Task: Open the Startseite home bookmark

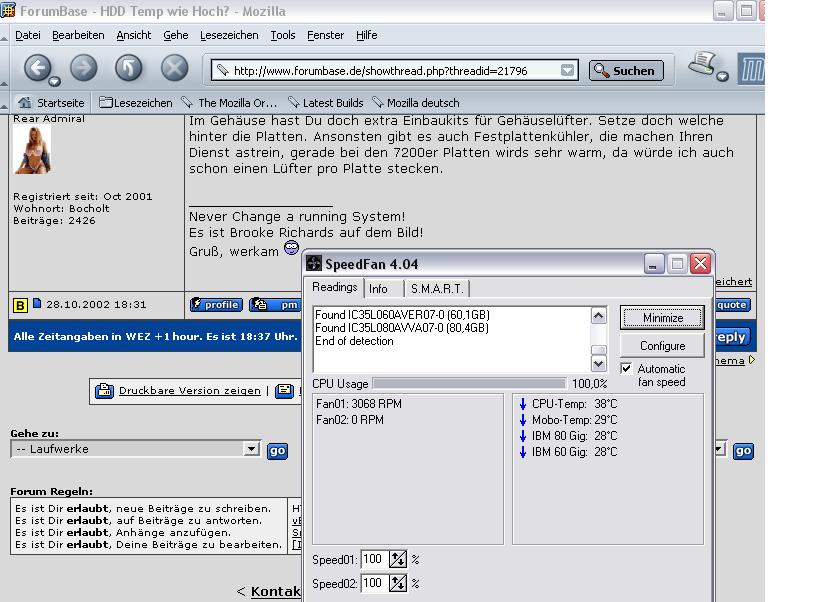Action: coord(51,103)
